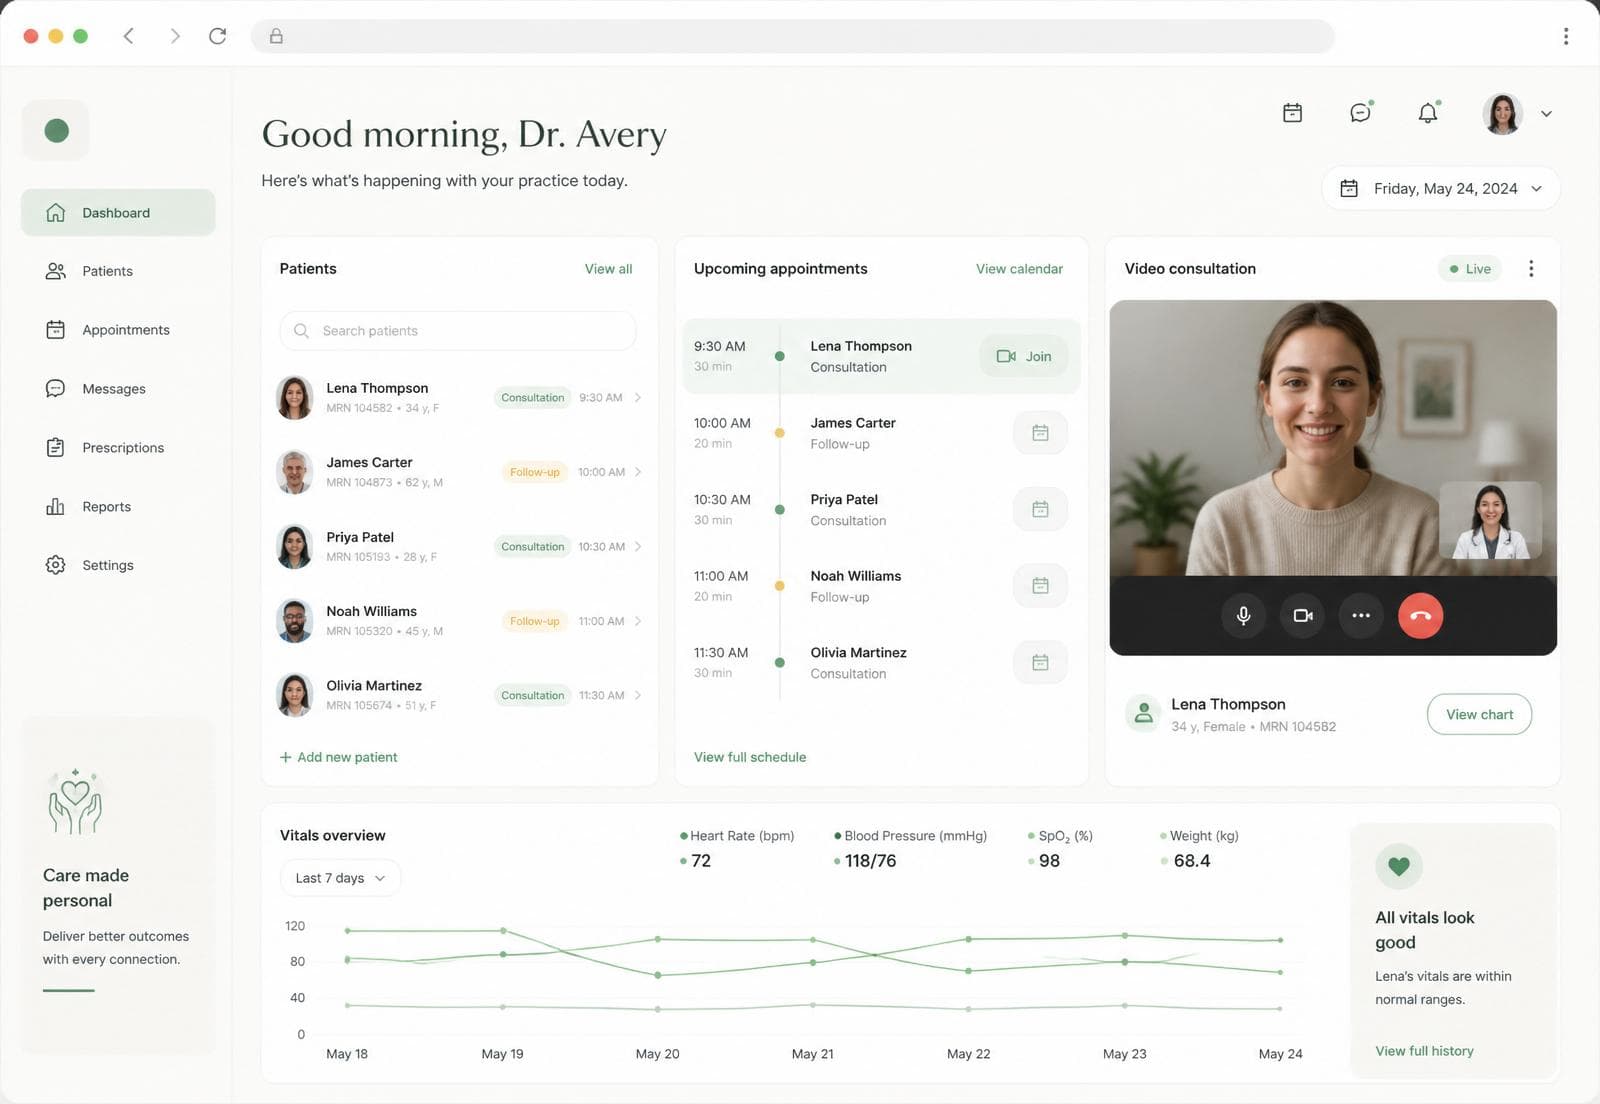This screenshot has width=1600, height=1104.
Task: Click the Consultation tag for Priya Patel
Action: pyautogui.click(x=533, y=547)
